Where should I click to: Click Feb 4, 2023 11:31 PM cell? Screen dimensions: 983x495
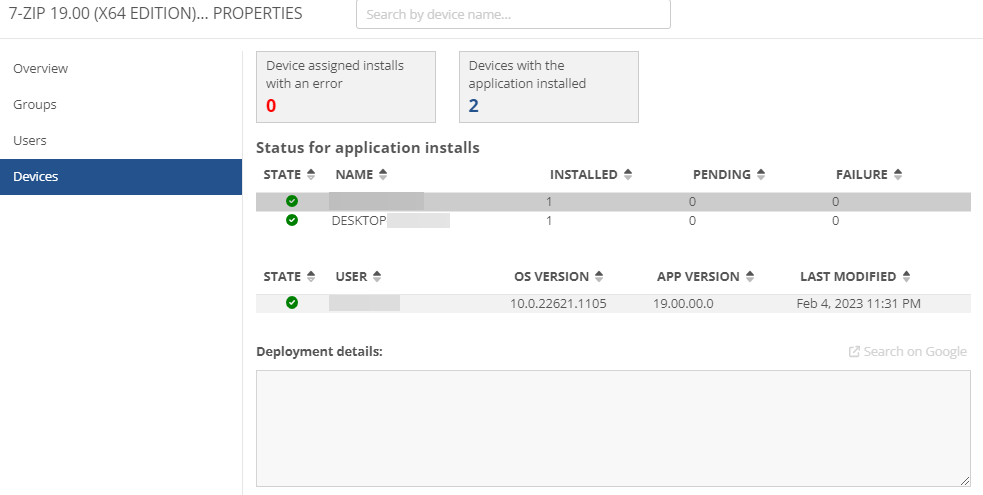coord(858,304)
